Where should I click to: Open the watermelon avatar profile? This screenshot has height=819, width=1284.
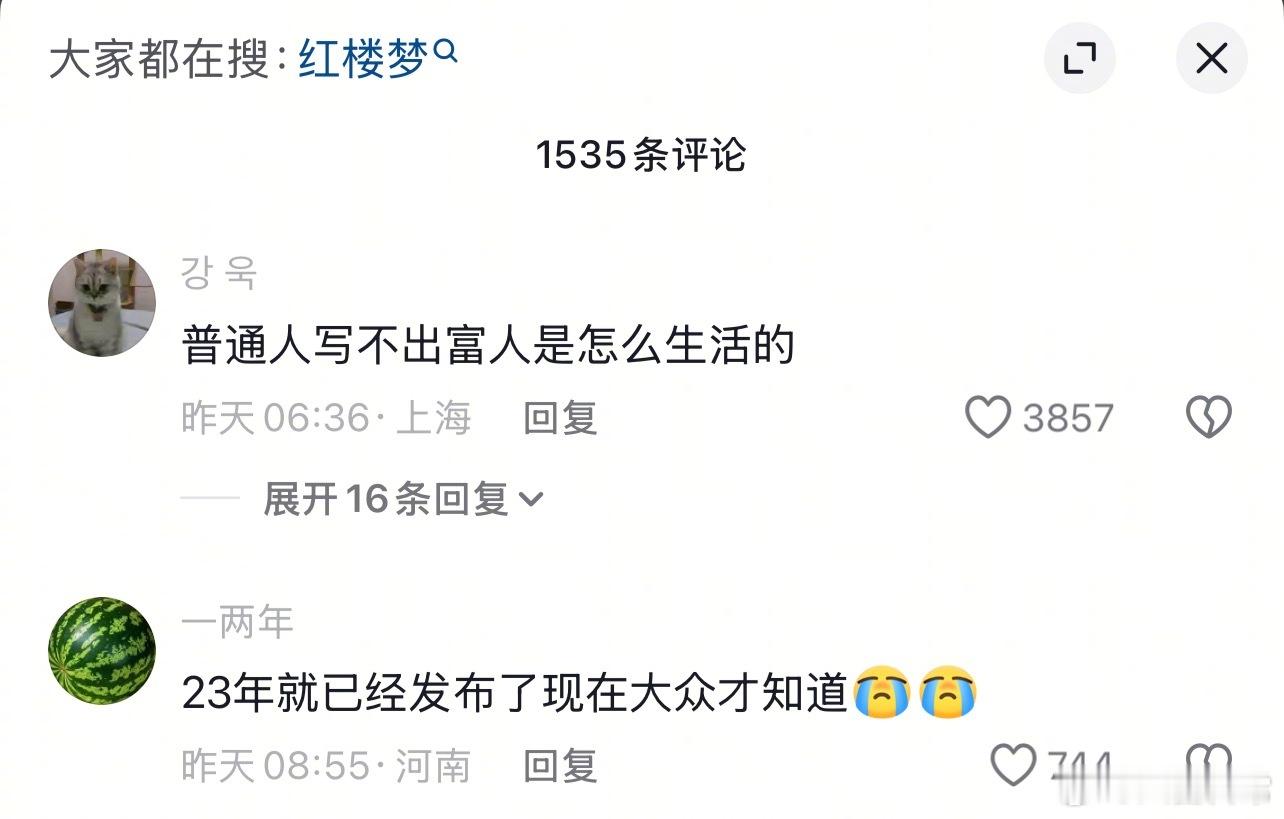(x=102, y=651)
